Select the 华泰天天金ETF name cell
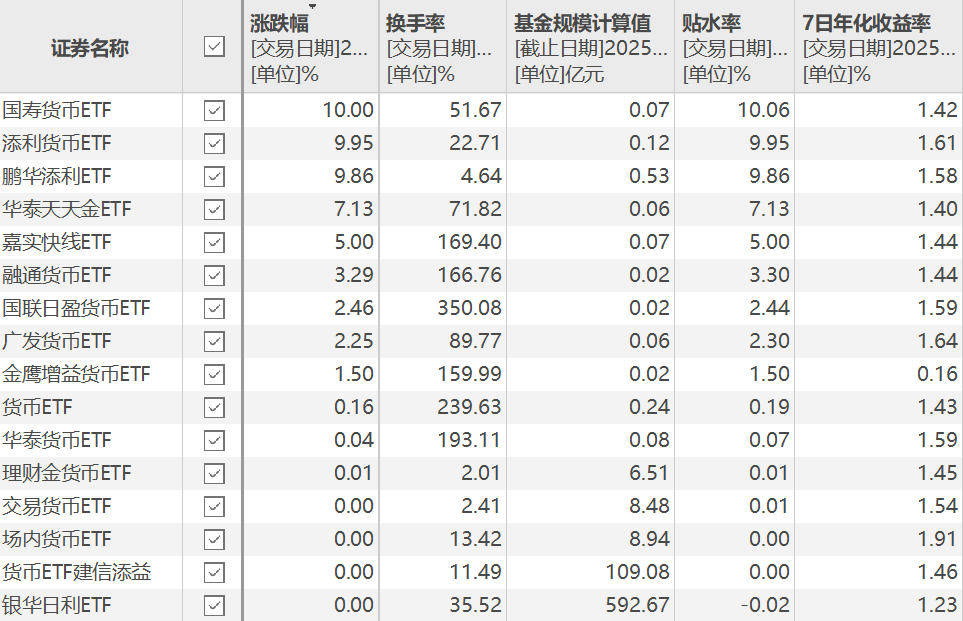The width and height of the screenshot is (963, 621). (x=91, y=209)
